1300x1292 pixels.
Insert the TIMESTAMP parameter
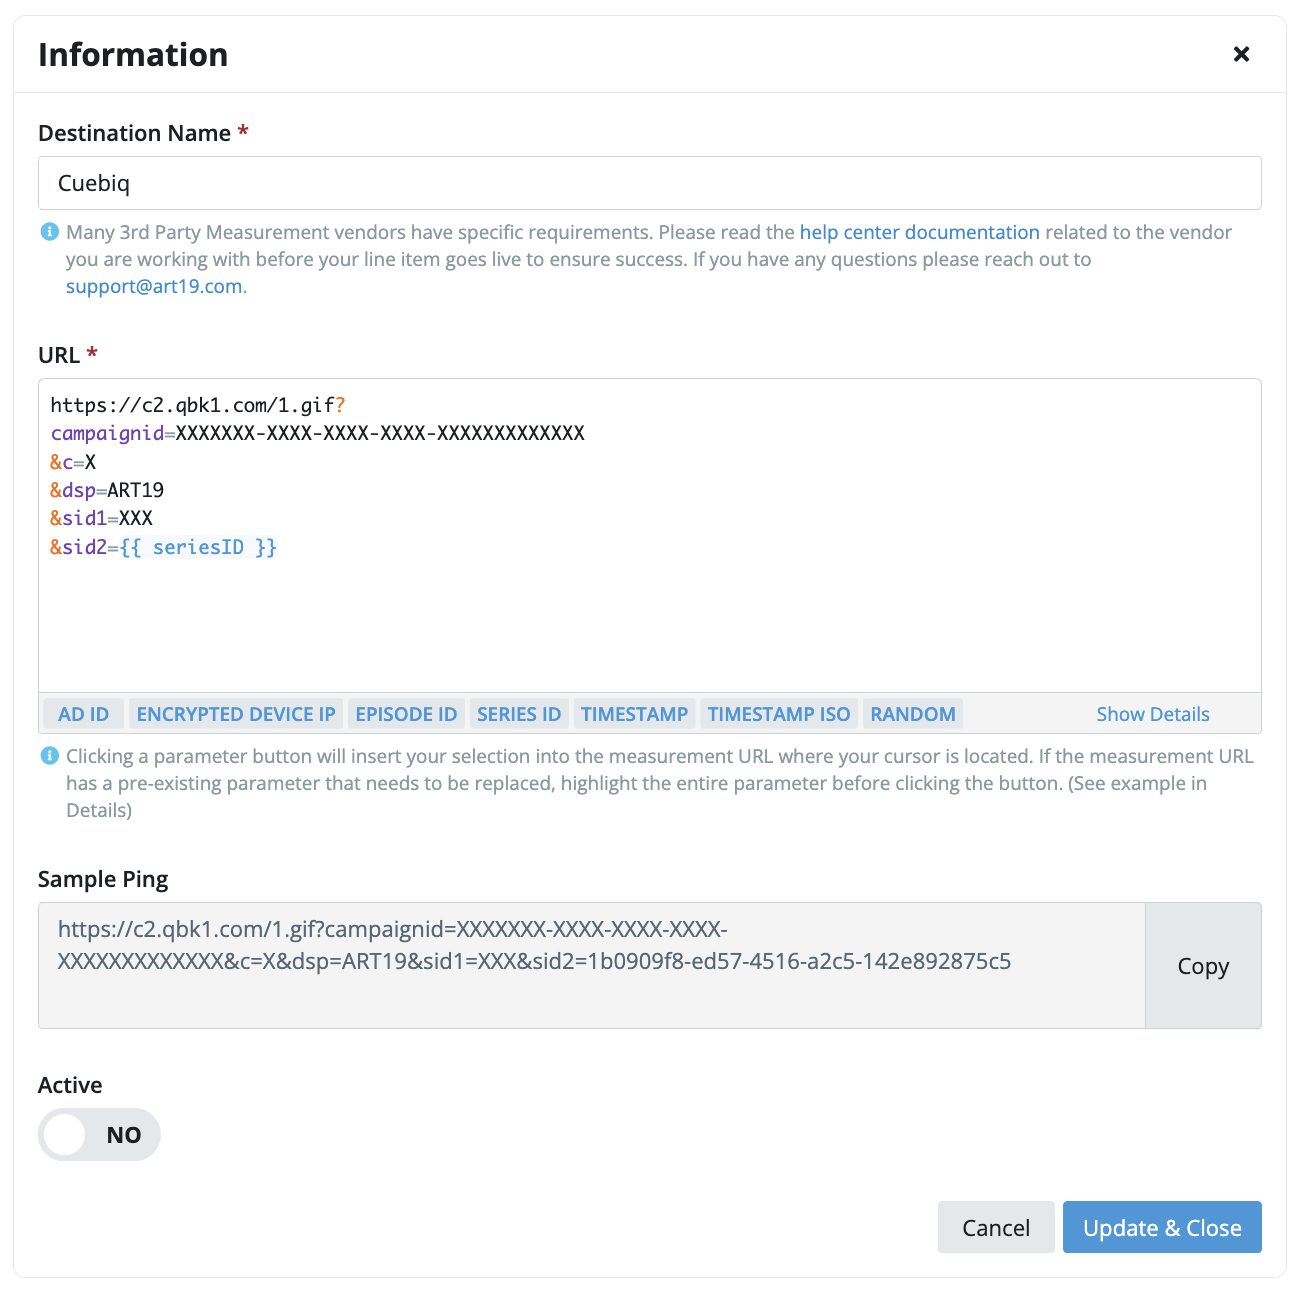tap(634, 714)
